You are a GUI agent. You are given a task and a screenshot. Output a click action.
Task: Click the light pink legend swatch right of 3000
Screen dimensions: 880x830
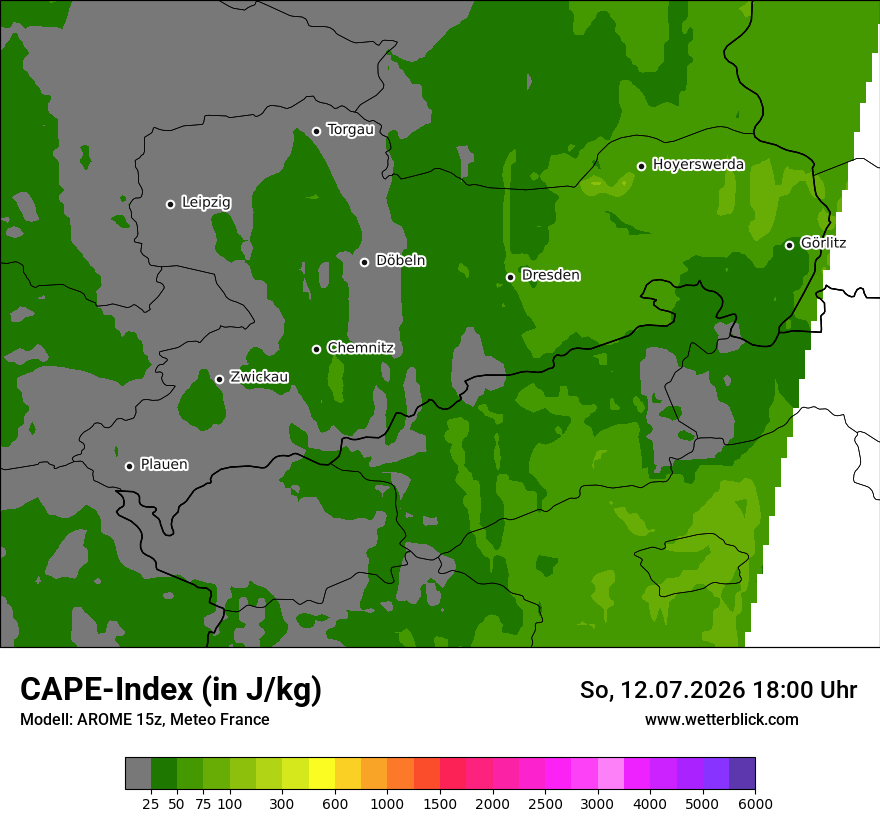pos(611,773)
